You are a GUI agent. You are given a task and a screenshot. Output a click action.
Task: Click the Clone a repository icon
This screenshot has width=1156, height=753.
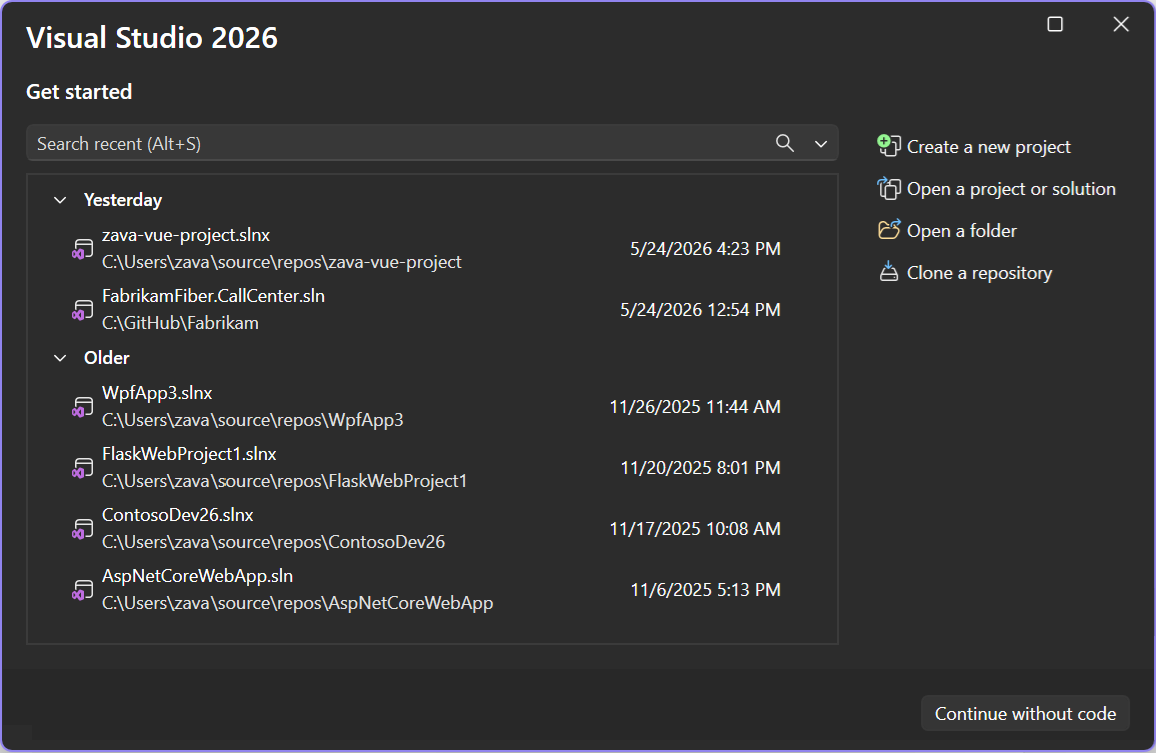pyautogui.click(x=888, y=272)
